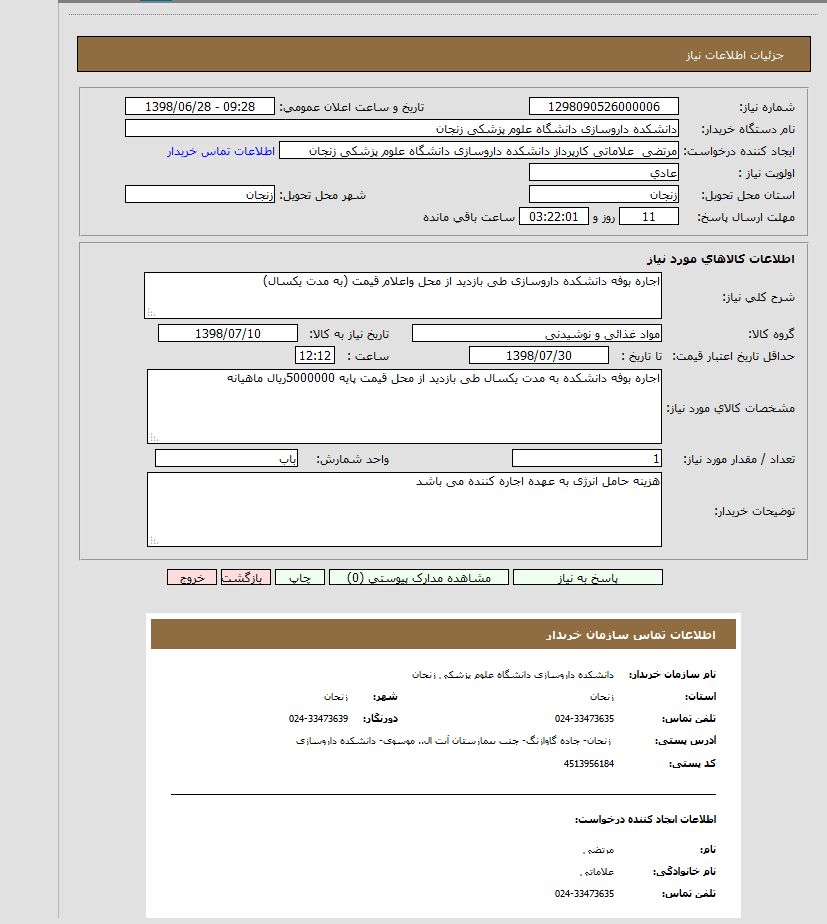Open مشاهده مدارک پیوستی (0) attachments button

[x=418, y=578]
